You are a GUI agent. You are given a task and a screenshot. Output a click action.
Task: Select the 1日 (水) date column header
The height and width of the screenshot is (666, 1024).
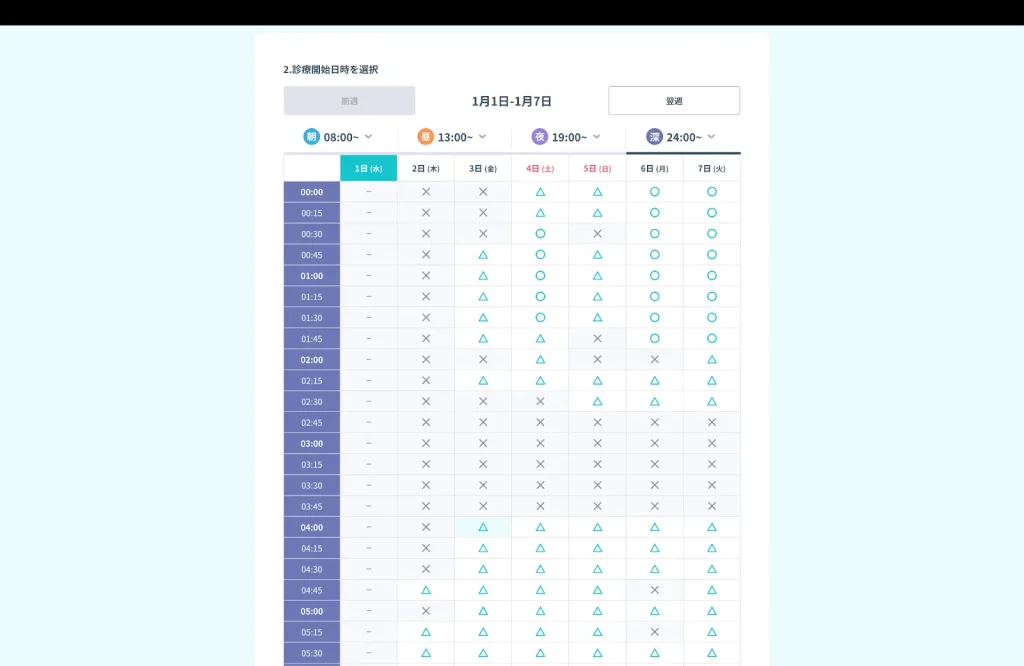368,168
